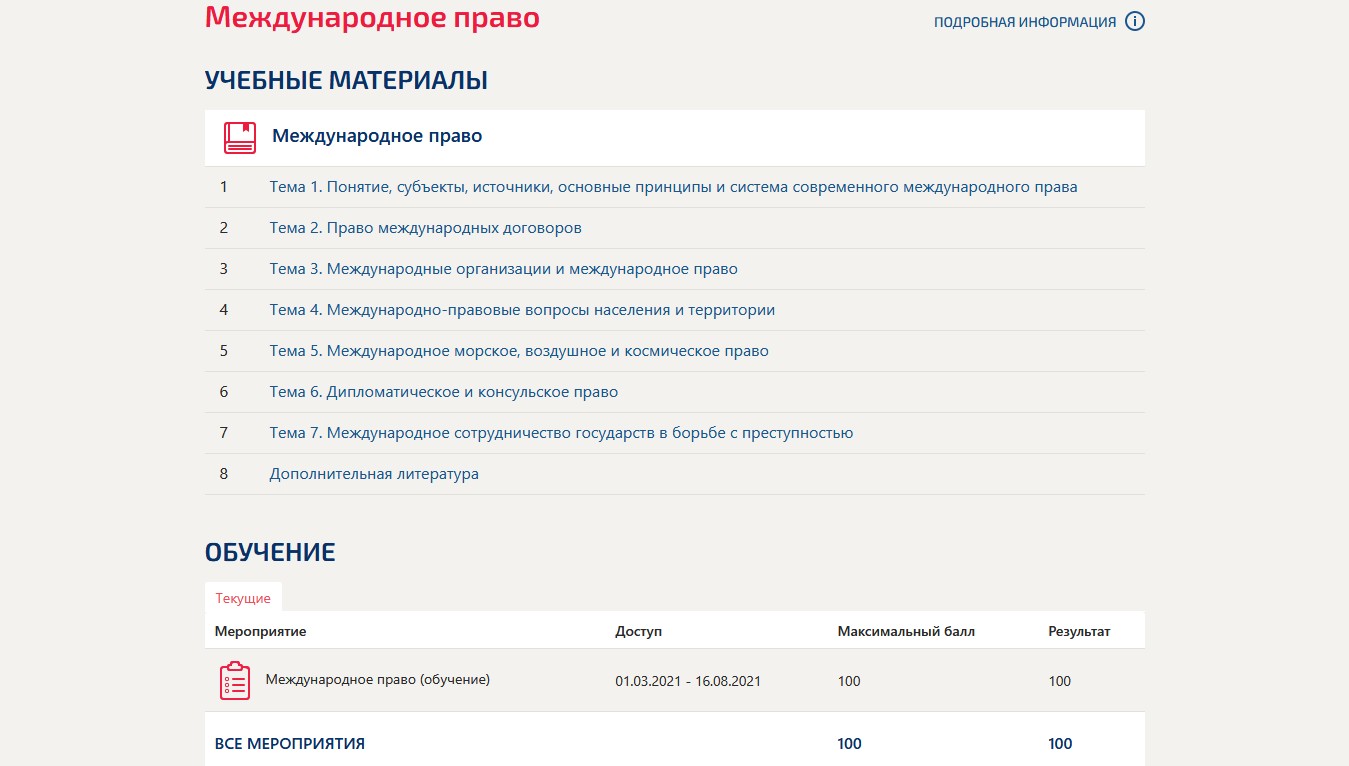The width and height of the screenshot is (1349, 766).
Task: Click the ОБУЧЕНИЕ heading
Action: (x=270, y=552)
